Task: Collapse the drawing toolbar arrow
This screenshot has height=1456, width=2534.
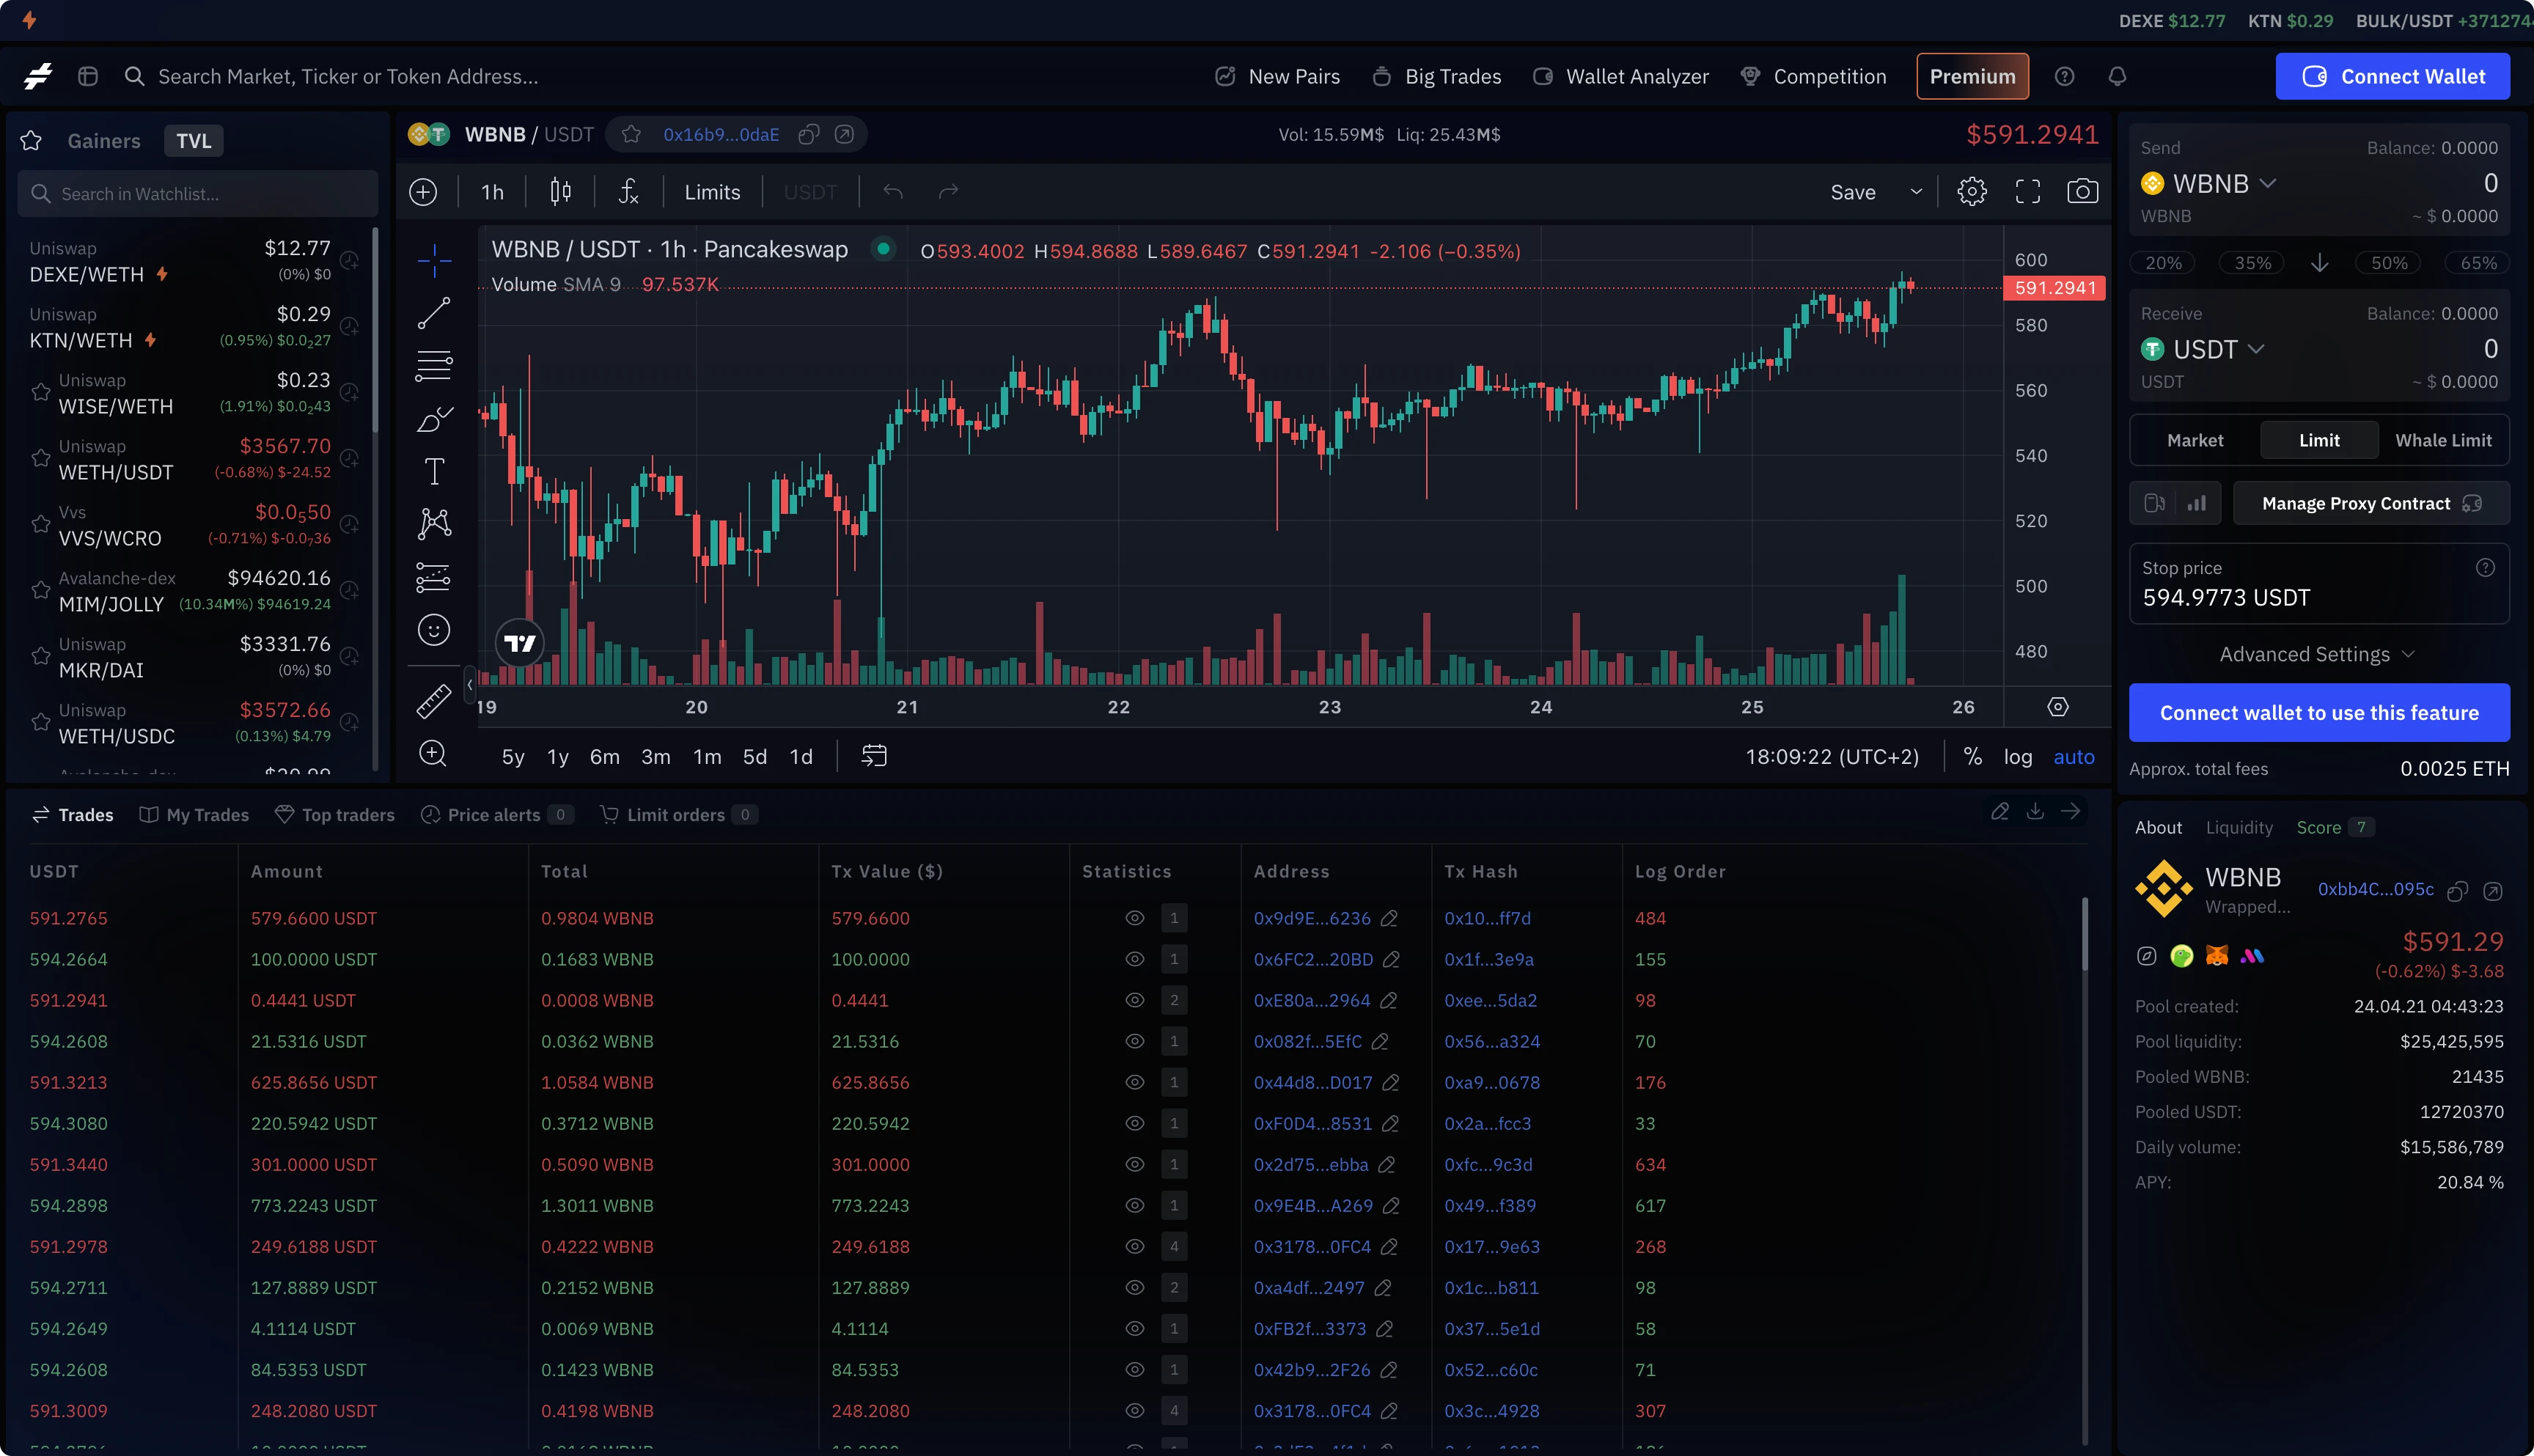Action: coord(470,685)
